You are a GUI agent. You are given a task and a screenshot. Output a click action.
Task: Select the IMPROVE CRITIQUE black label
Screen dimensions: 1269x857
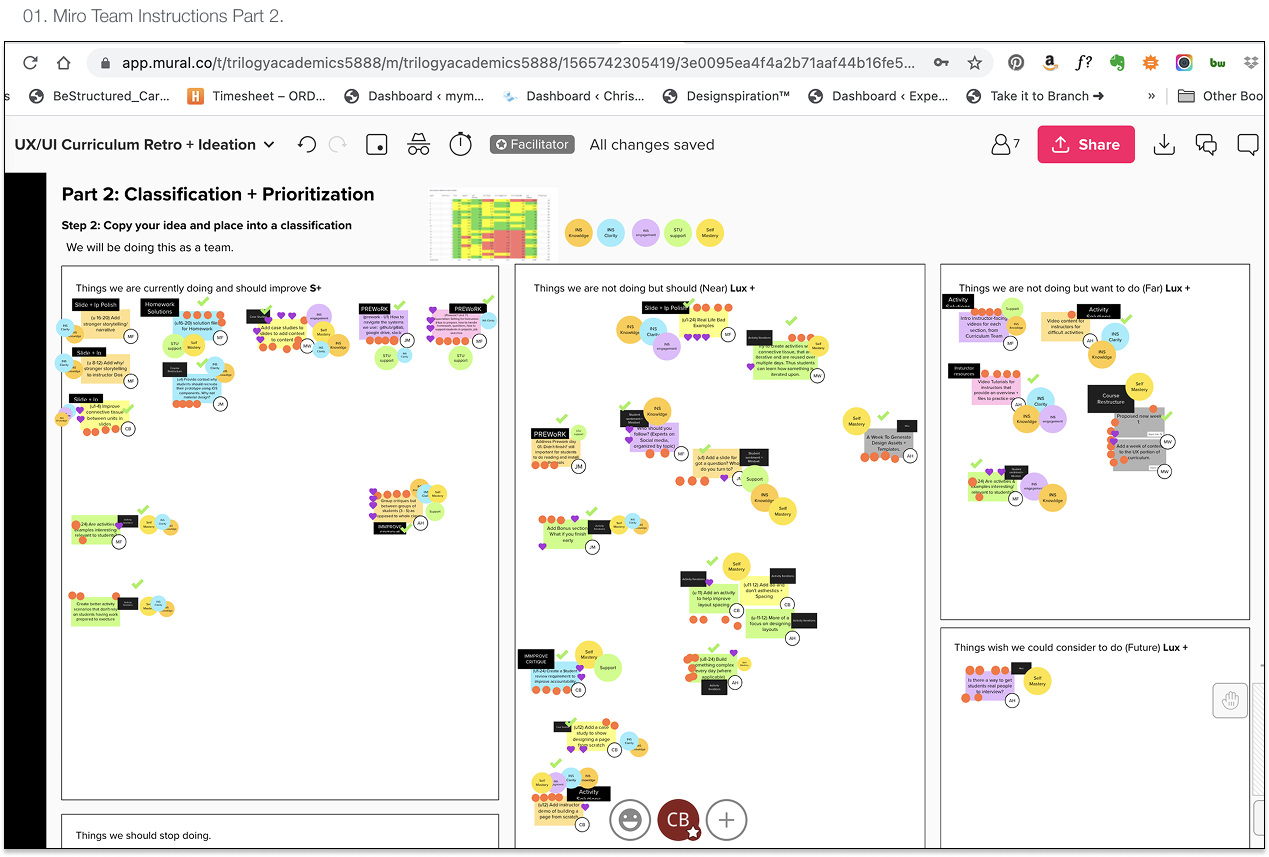537,659
